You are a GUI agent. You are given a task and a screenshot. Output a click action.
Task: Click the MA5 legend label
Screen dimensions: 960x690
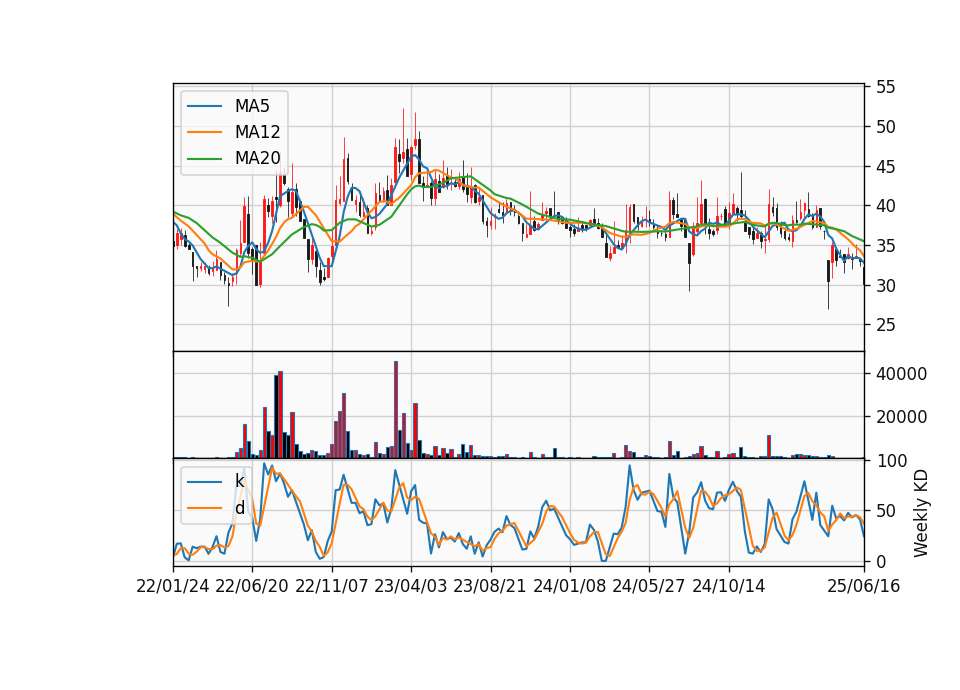point(252,106)
